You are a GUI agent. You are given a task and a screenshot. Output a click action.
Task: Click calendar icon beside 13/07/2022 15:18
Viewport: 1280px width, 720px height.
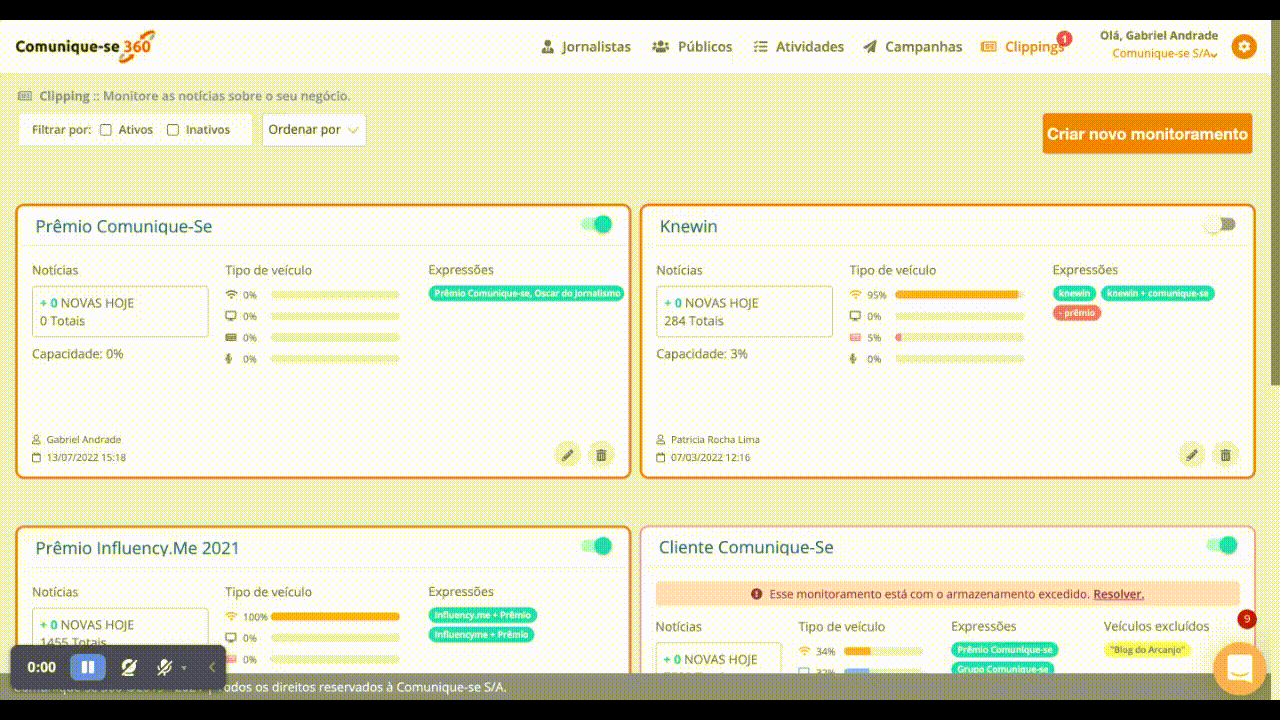[x=37, y=458]
